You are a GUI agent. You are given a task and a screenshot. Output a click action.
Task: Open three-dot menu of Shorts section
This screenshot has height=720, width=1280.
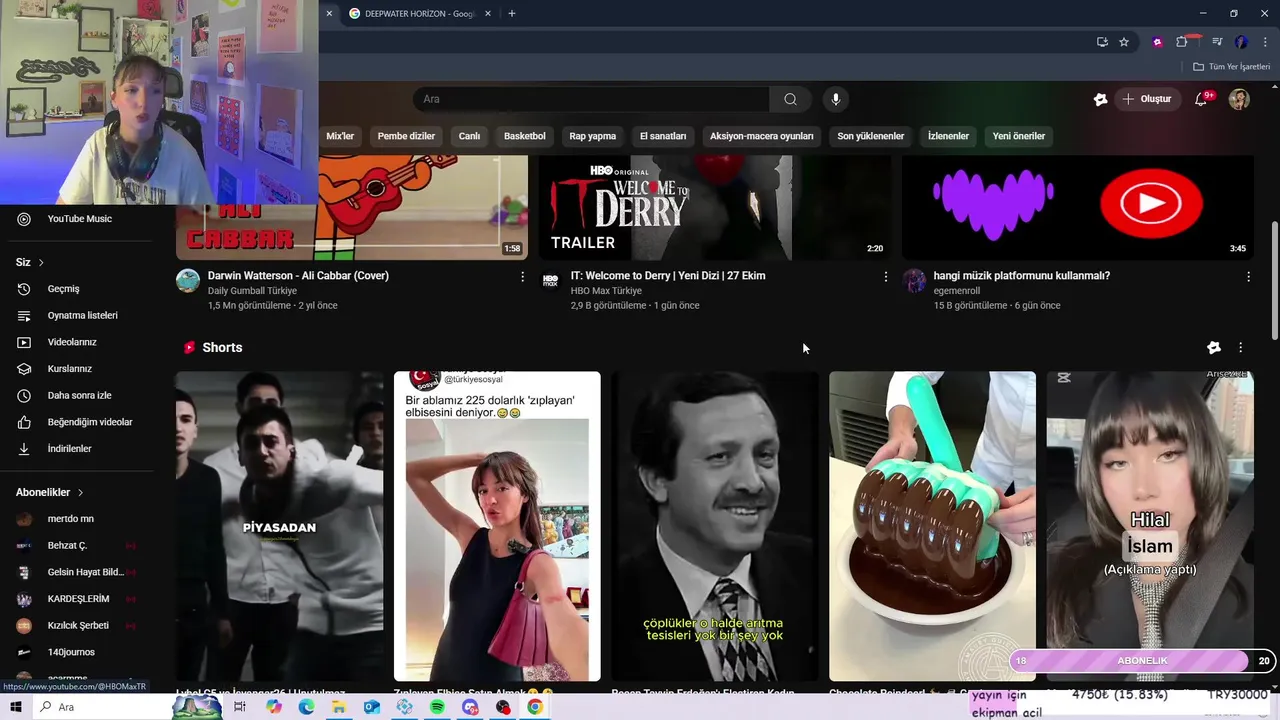click(x=1240, y=347)
